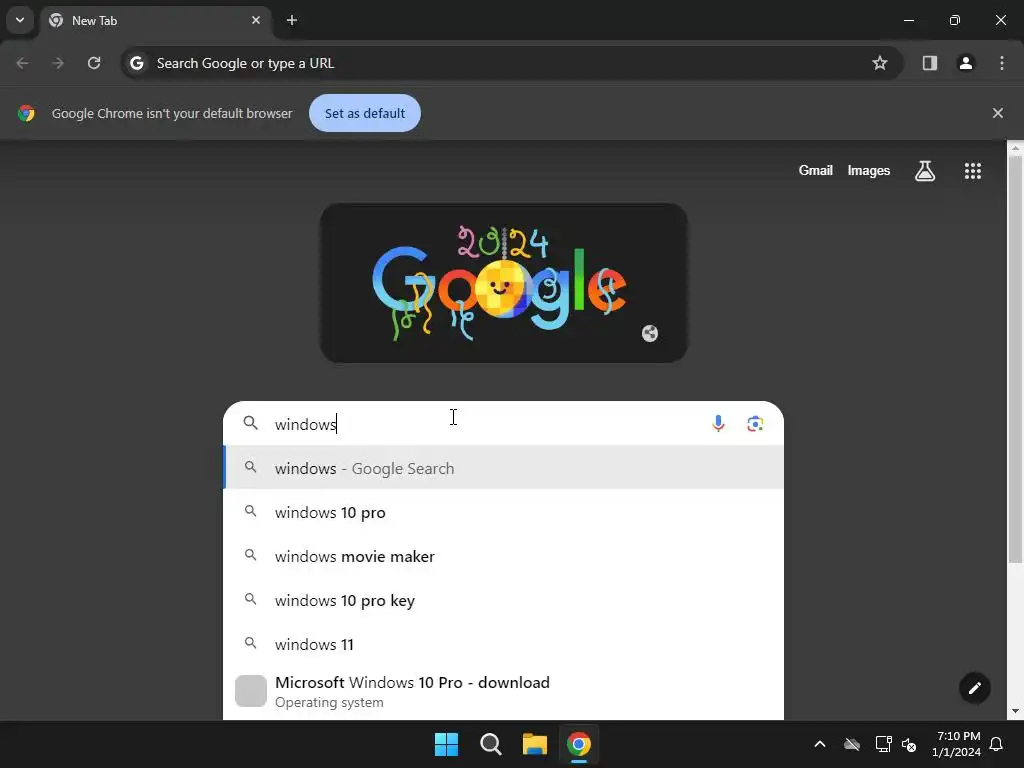This screenshot has width=1024, height=768.
Task: Select the New Tab browser tab
Action: [156, 20]
